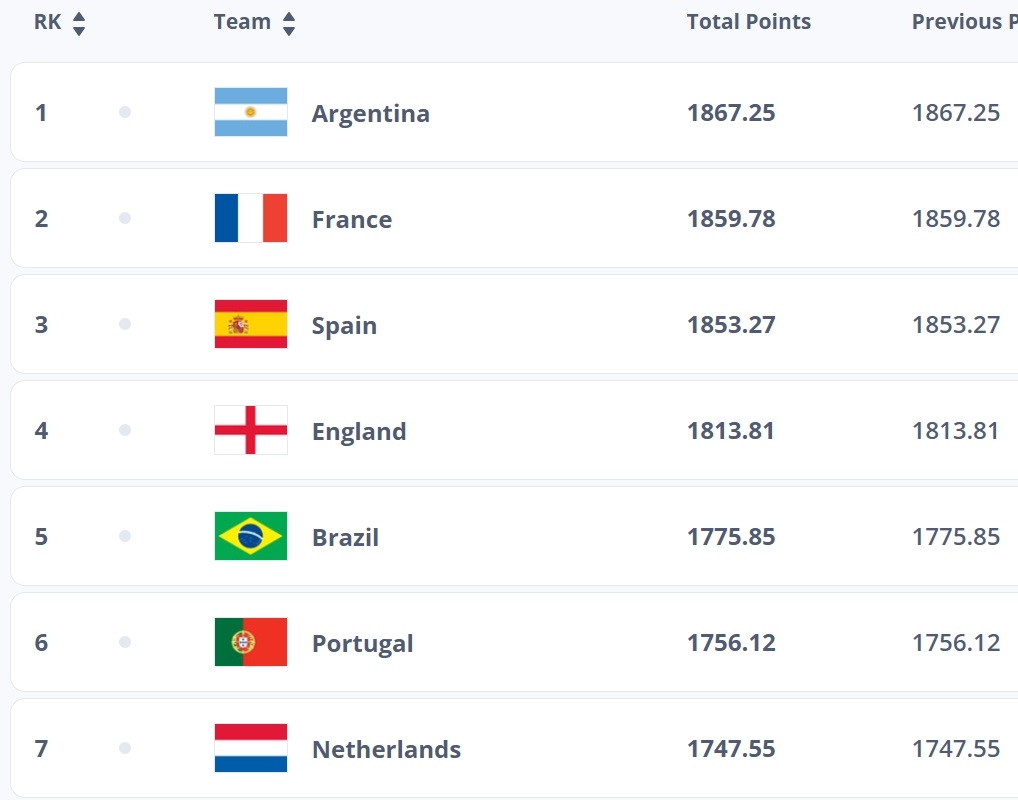1018x800 pixels.
Task: Click rank movement dot for Argentina
Action: pyautogui.click(x=125, y=112)
